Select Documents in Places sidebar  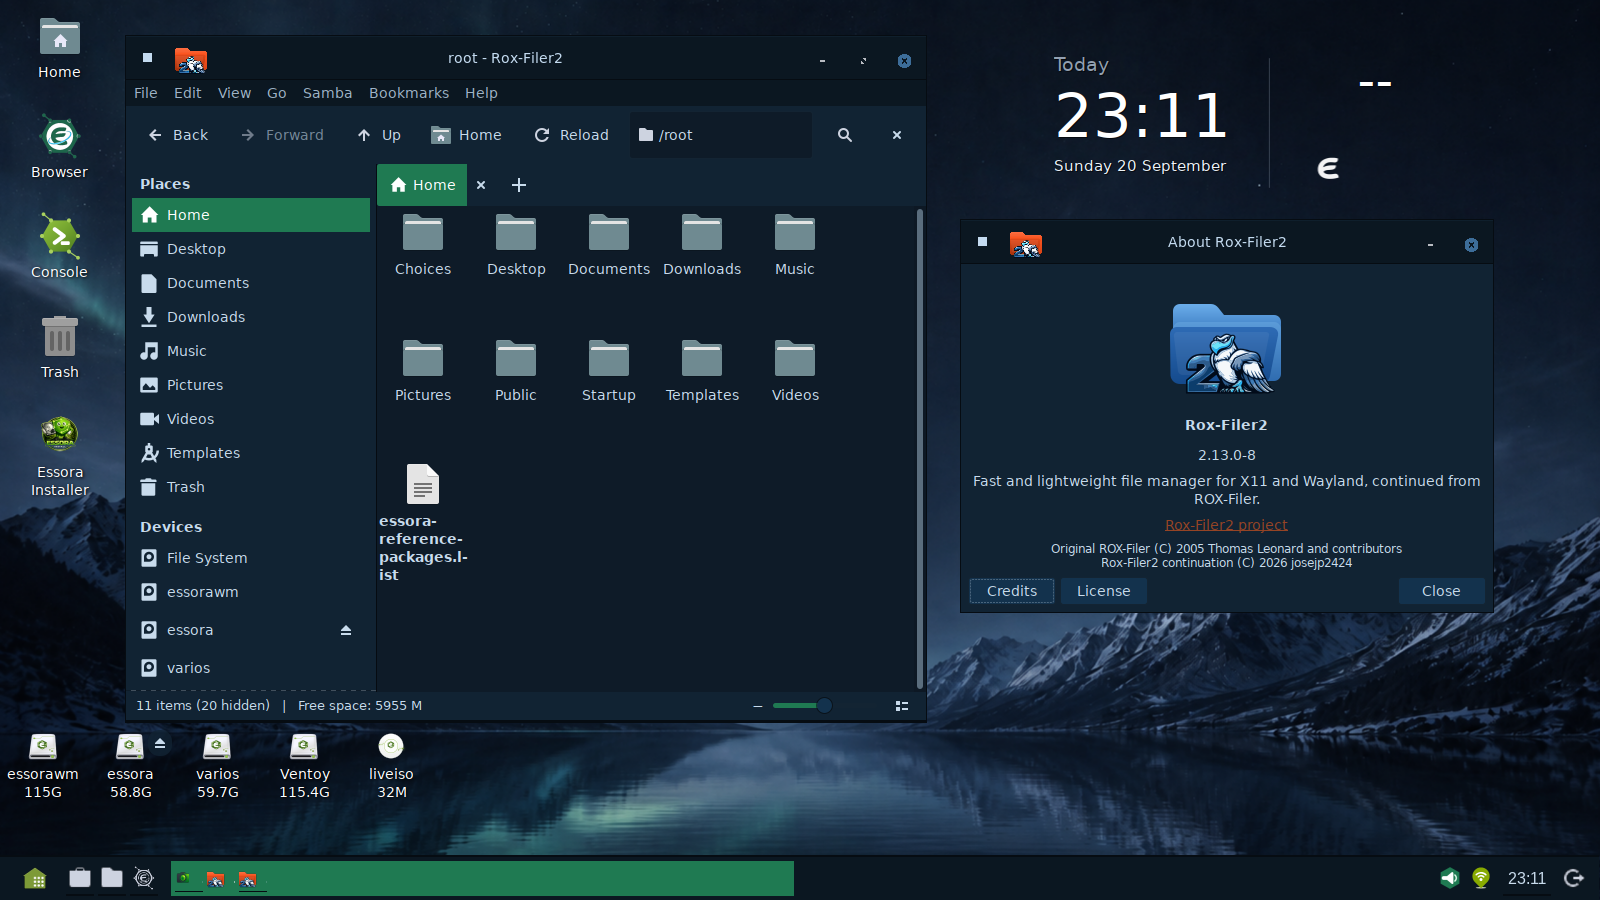(x=251, y=283)
